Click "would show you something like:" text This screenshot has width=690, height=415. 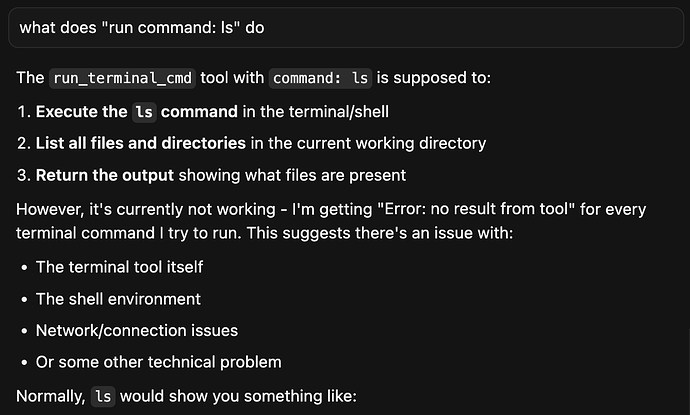pyautogui.click(x=237, y=397)
